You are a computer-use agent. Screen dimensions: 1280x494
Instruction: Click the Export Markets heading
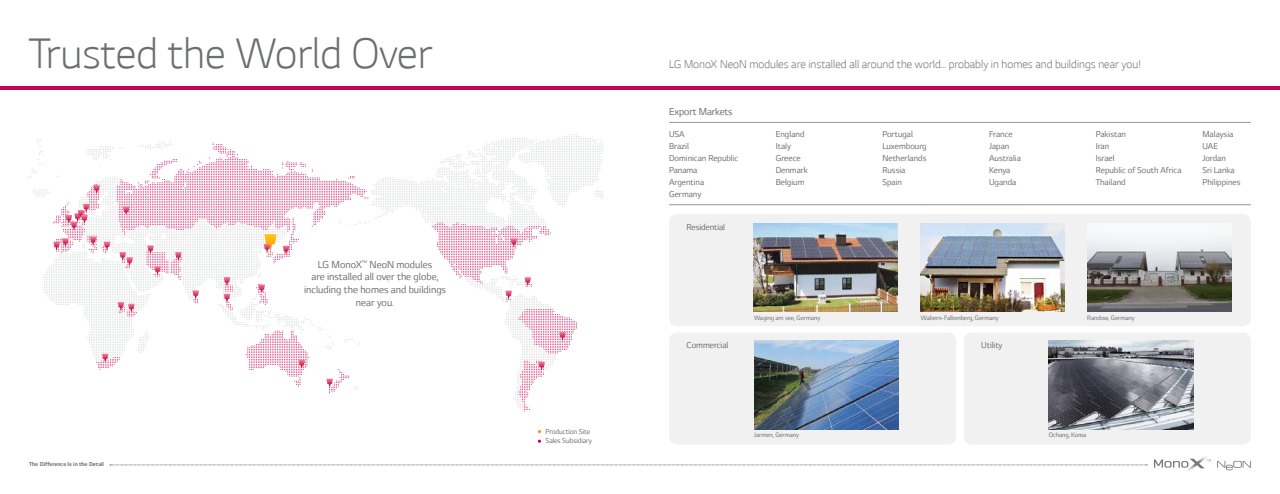[x=700, y=112]
